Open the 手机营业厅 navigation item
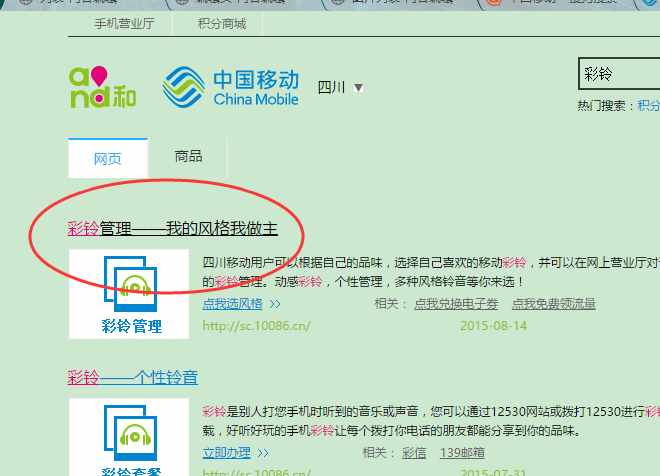660x476 pixels. click(124, 24)
